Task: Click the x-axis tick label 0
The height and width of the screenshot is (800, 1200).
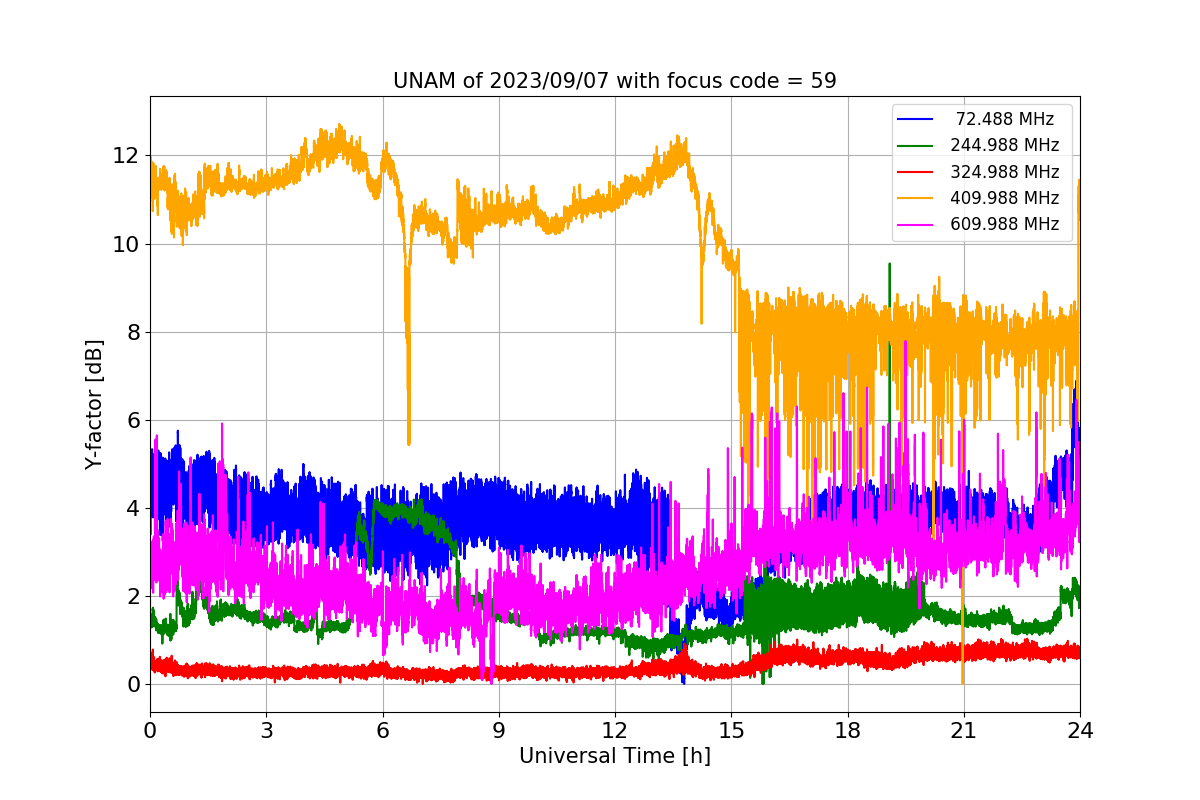Action: point(150,731)
